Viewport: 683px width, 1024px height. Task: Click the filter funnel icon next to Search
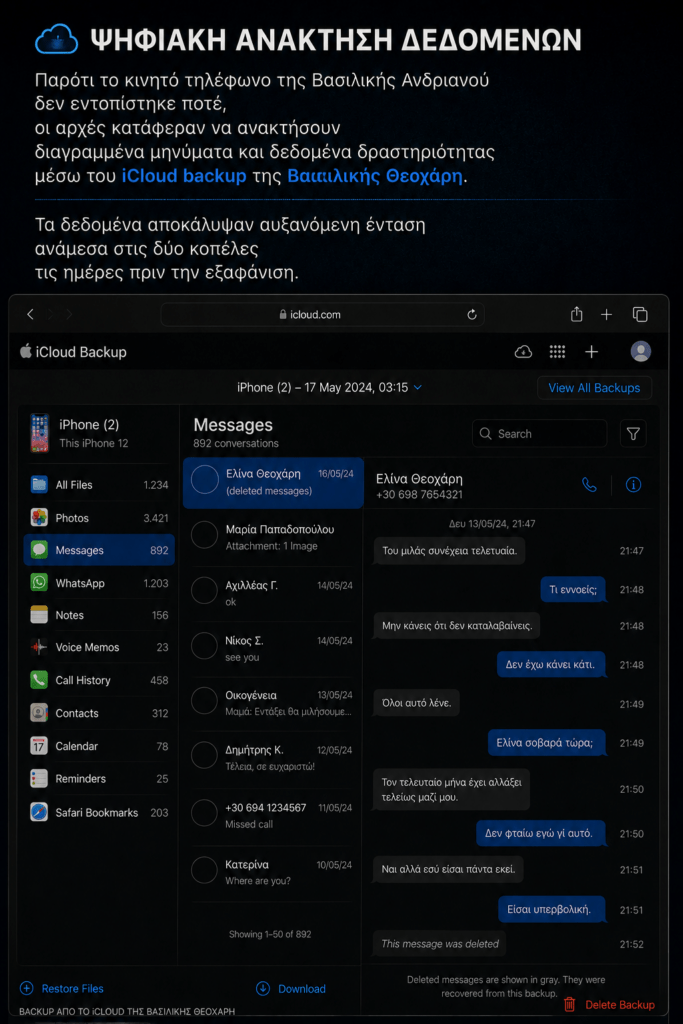coord(633,434)
